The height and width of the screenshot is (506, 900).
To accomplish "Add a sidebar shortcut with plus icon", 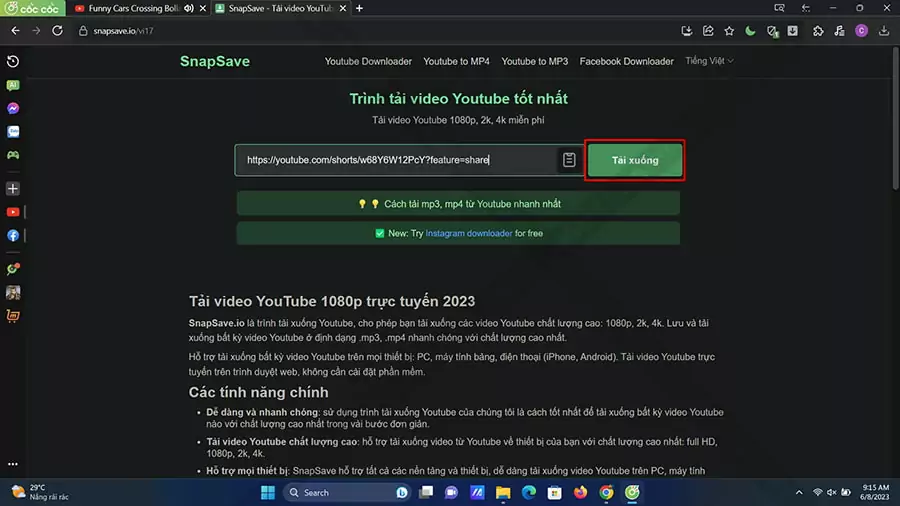I will point(13,189).
